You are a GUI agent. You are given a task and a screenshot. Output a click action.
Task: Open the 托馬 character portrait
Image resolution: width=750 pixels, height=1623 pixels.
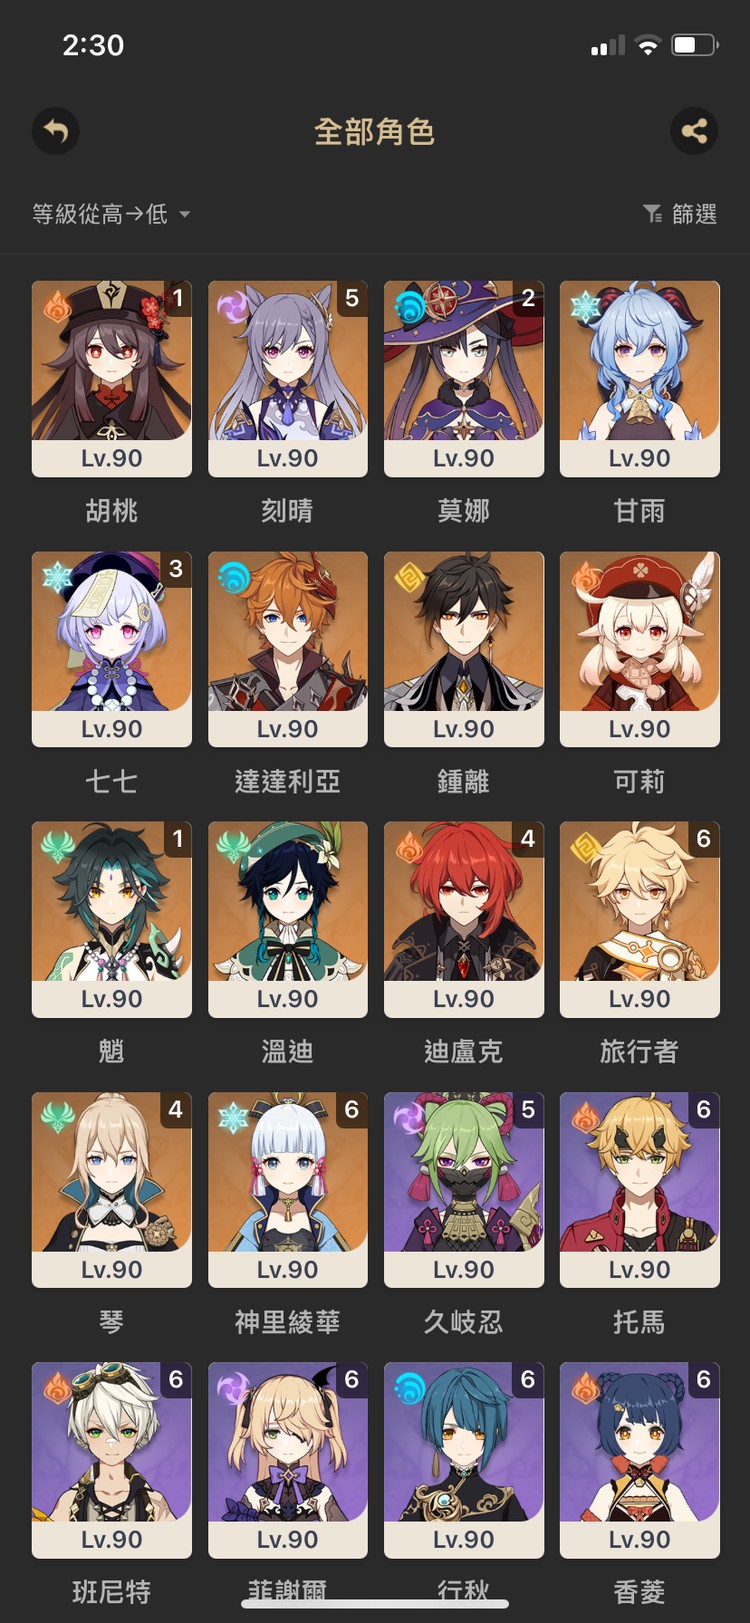[640, 1172]
